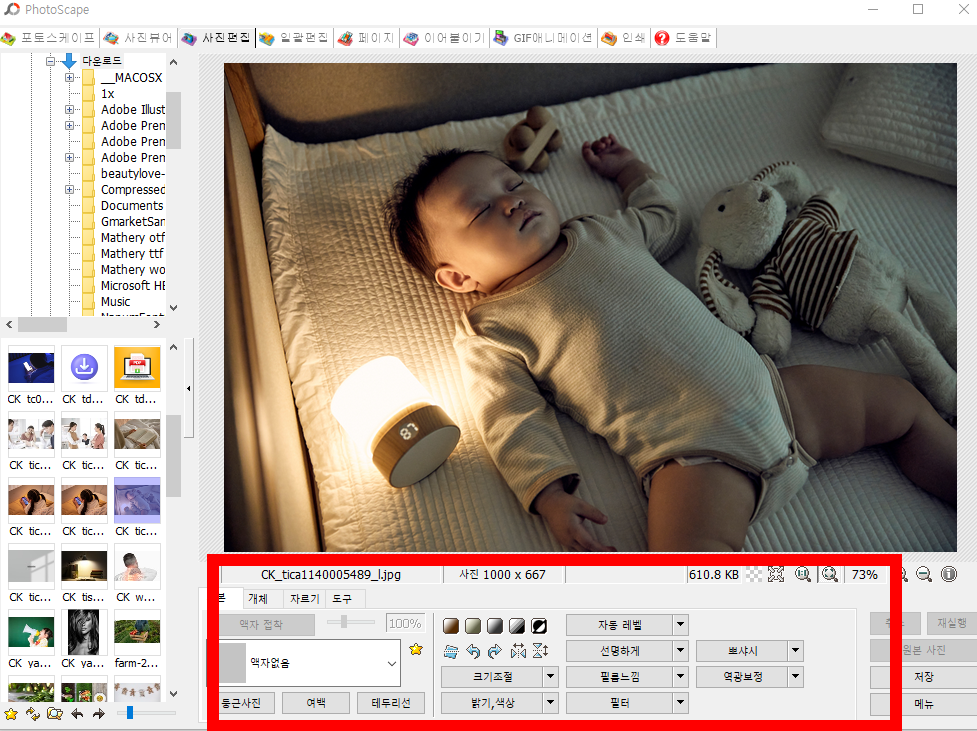Click the 자동 레벨 button
The height and width of the screenshot is (731, 977).
pyautogui.click(x=619, y=624)
